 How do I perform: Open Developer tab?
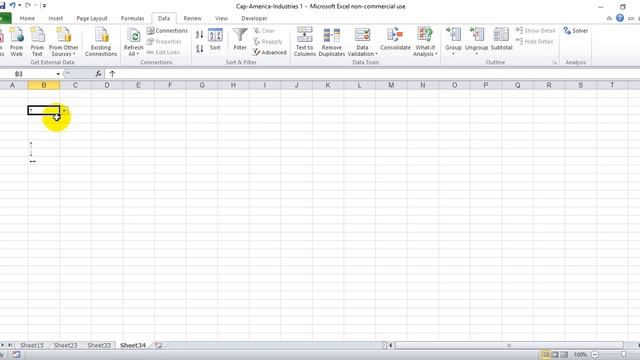coord(254,18)
